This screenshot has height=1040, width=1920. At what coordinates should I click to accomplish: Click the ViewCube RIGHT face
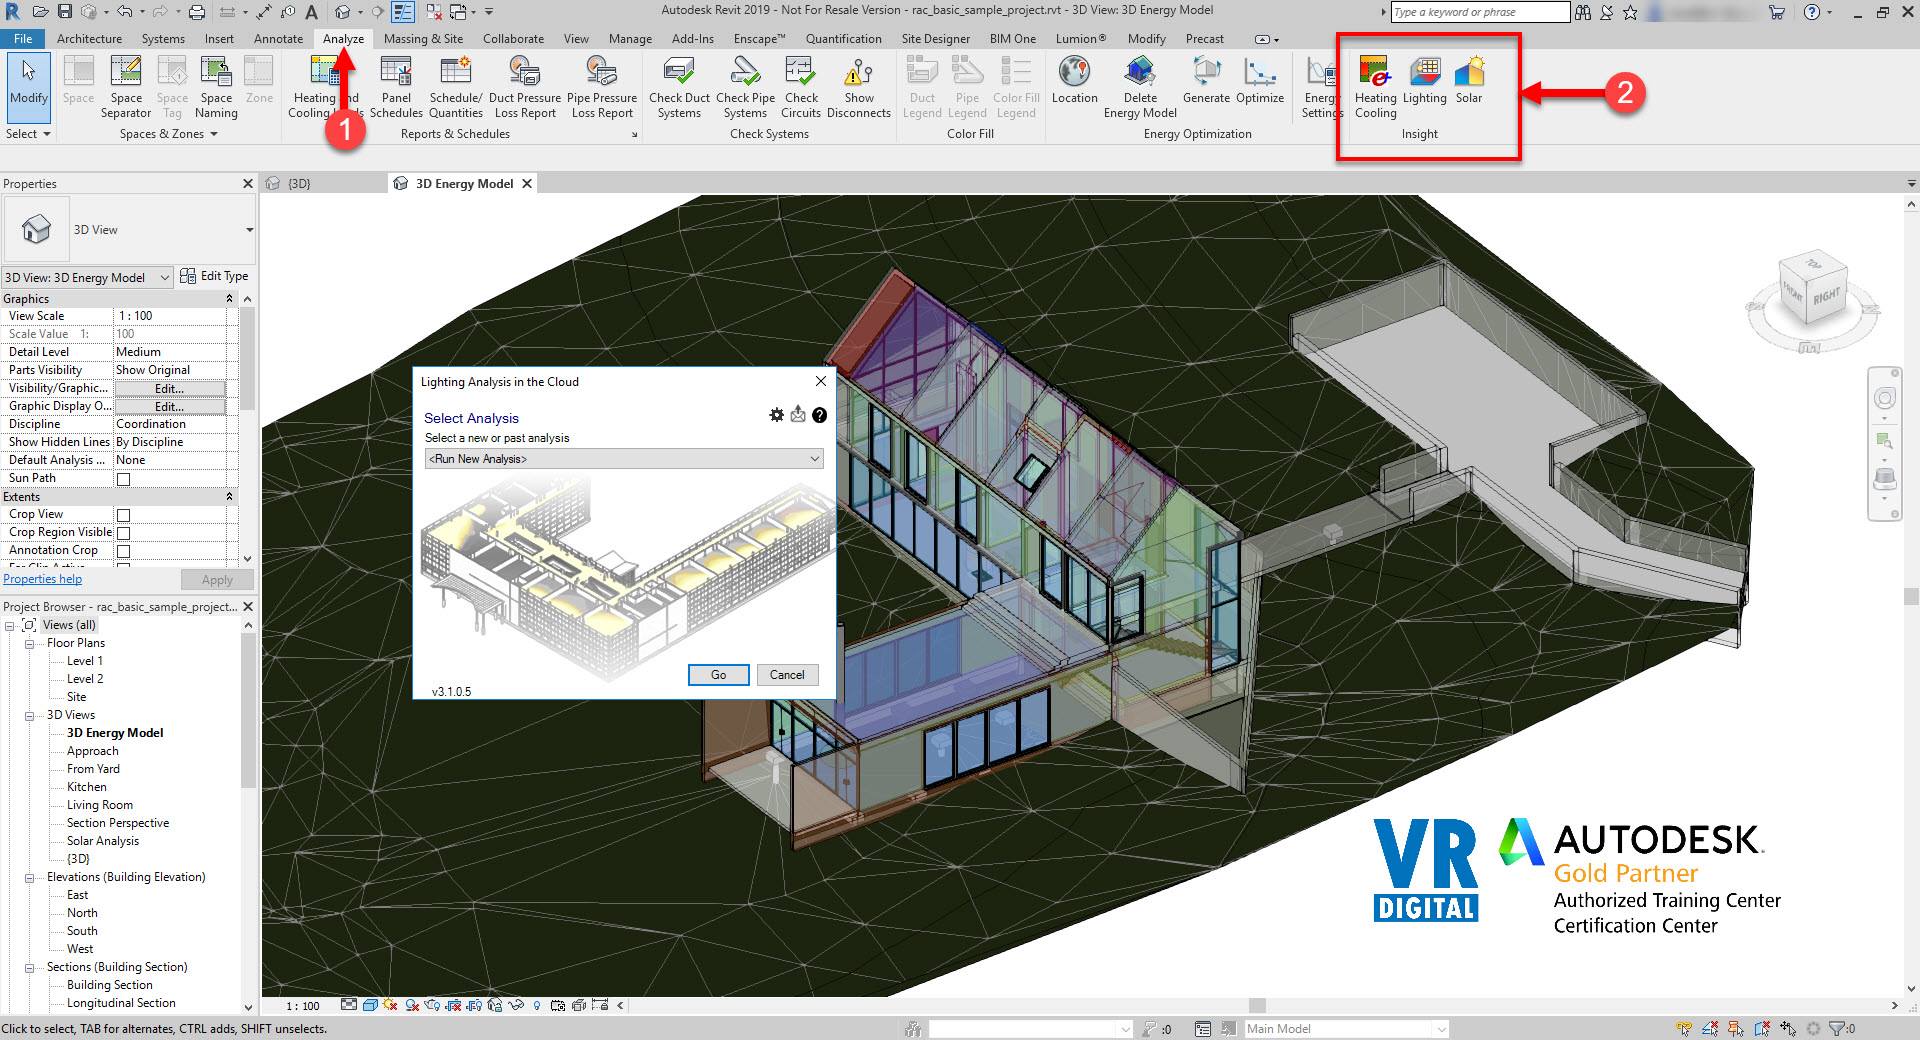coord(1826,297)
